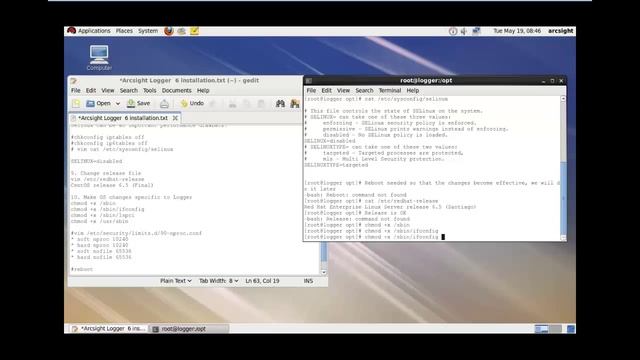Open terminal Help menu

(x=413, y=91)
